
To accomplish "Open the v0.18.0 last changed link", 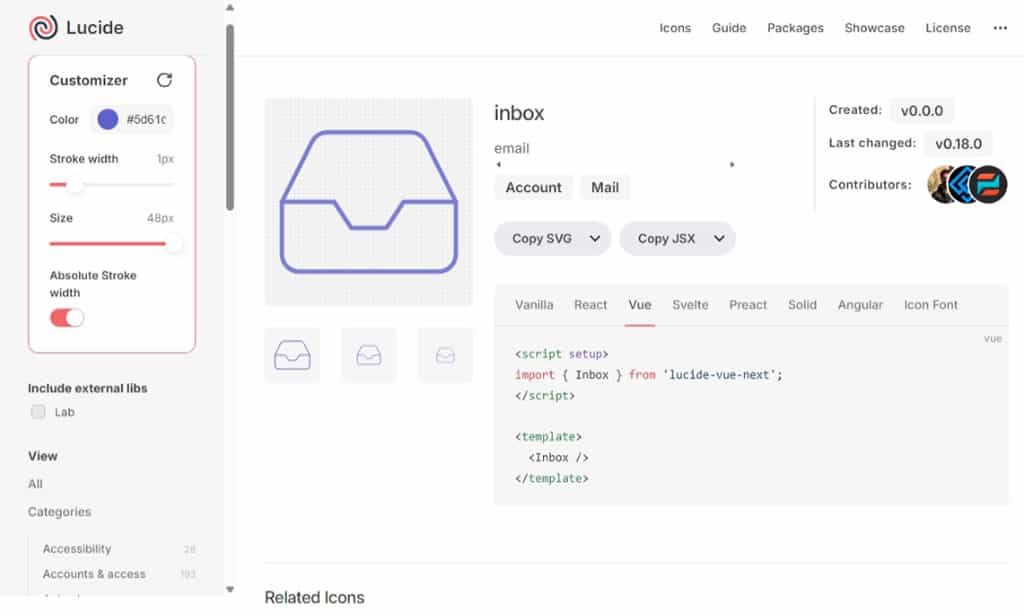I will 958,144.
